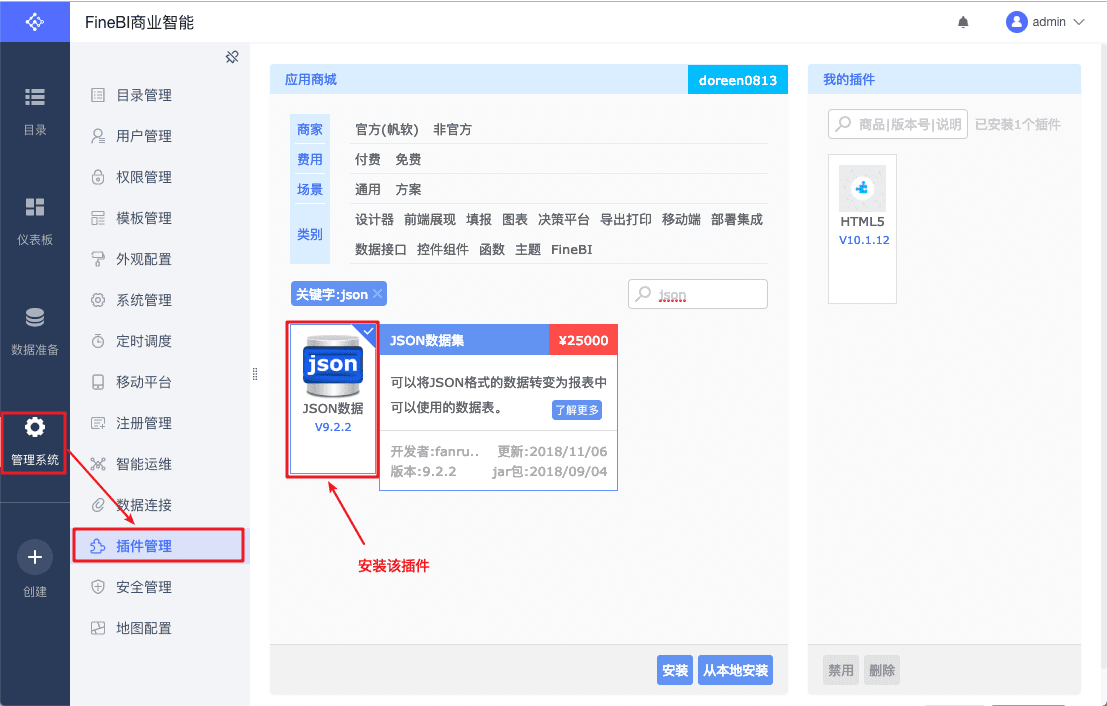Click the store search field containing json
This screenshot has width=1107, height=706.
pos(698,294)
